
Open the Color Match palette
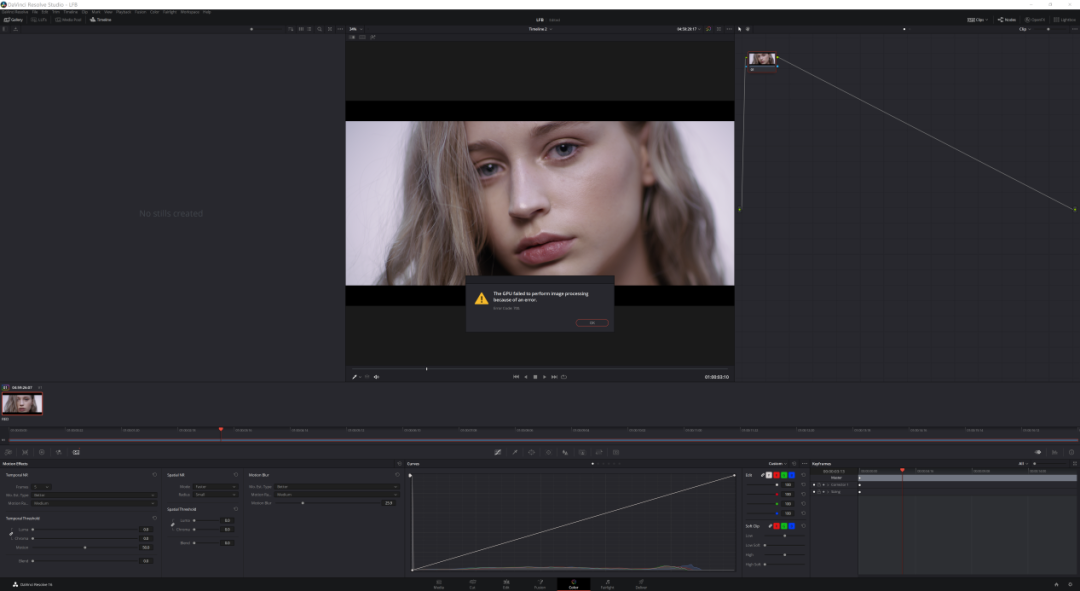click(x=25, y=453)
